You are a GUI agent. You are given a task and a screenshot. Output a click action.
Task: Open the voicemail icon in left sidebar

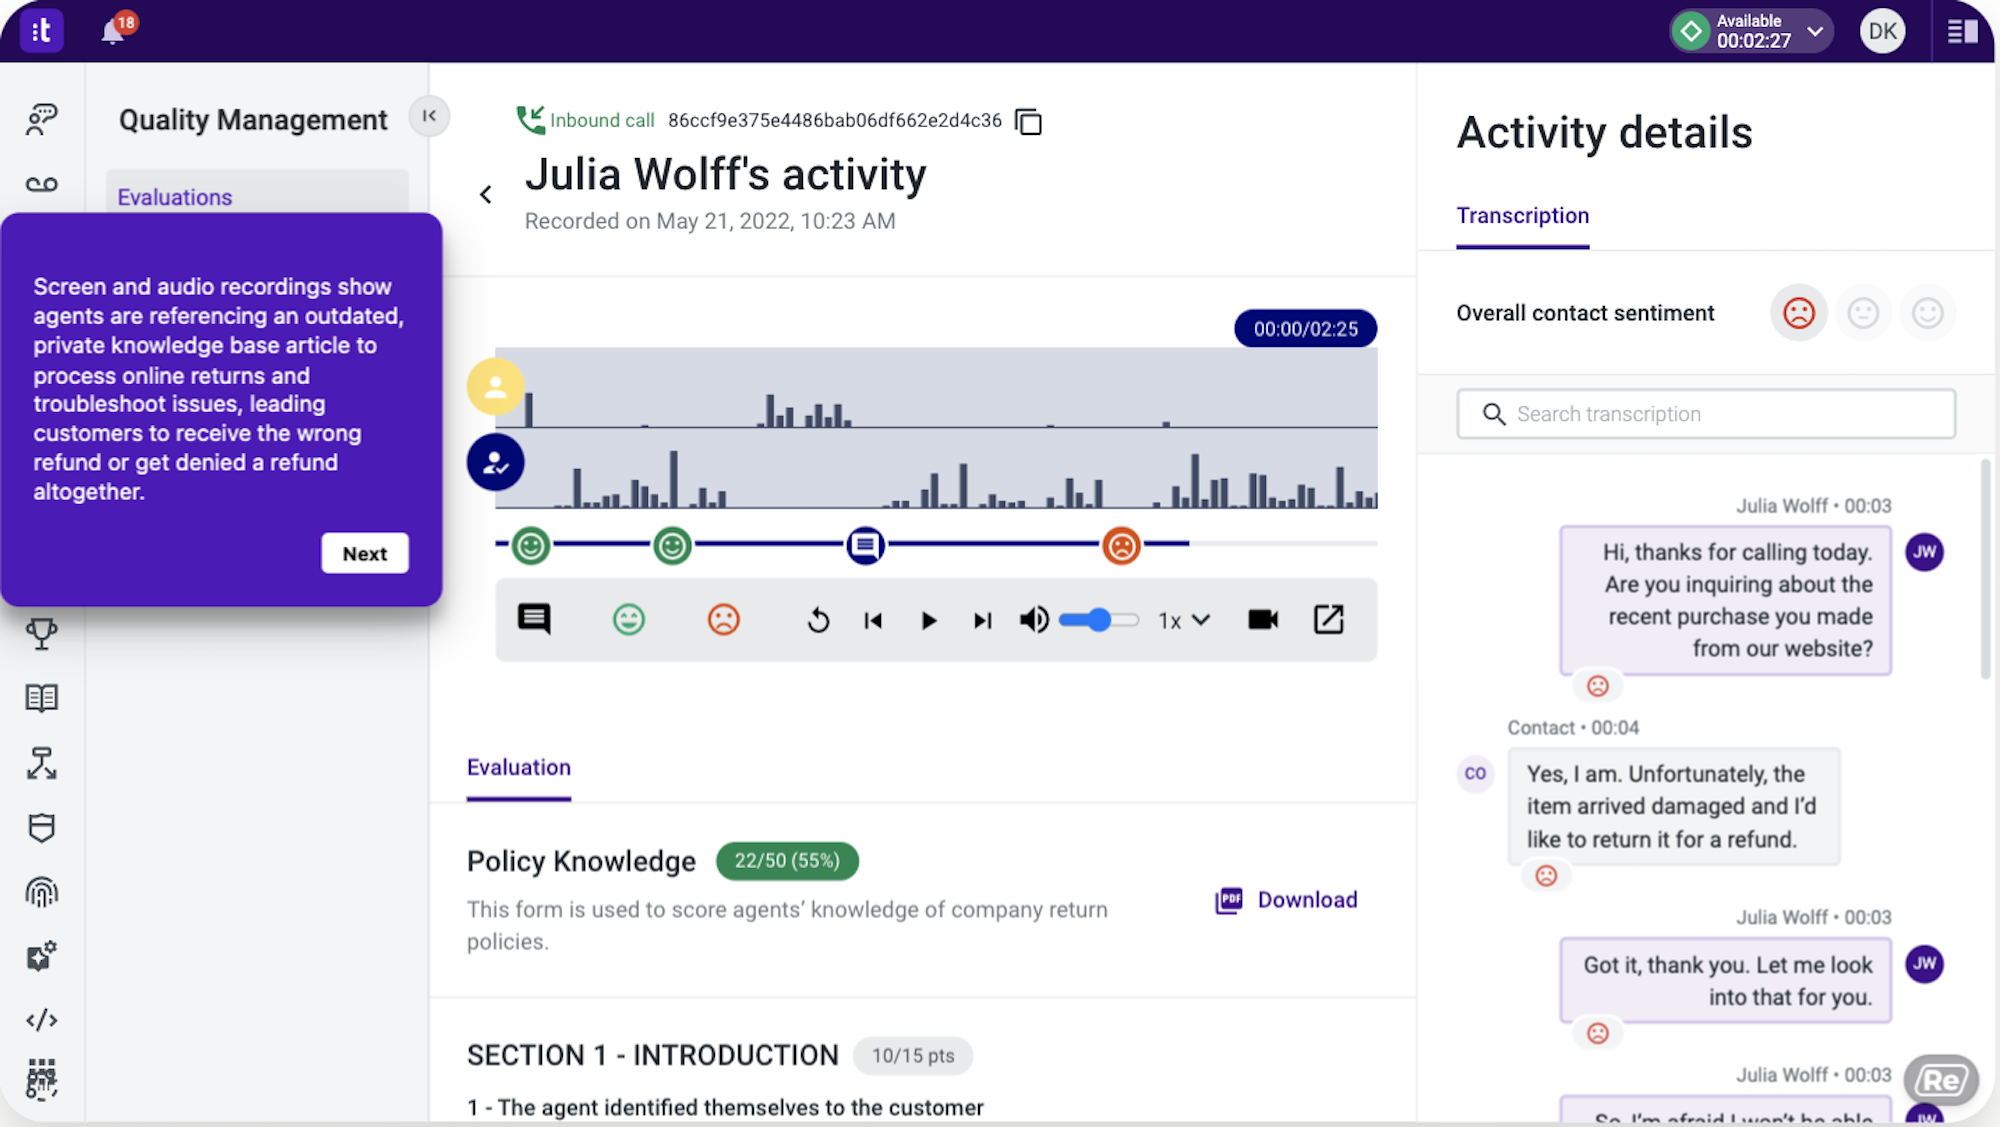(41, 184)
